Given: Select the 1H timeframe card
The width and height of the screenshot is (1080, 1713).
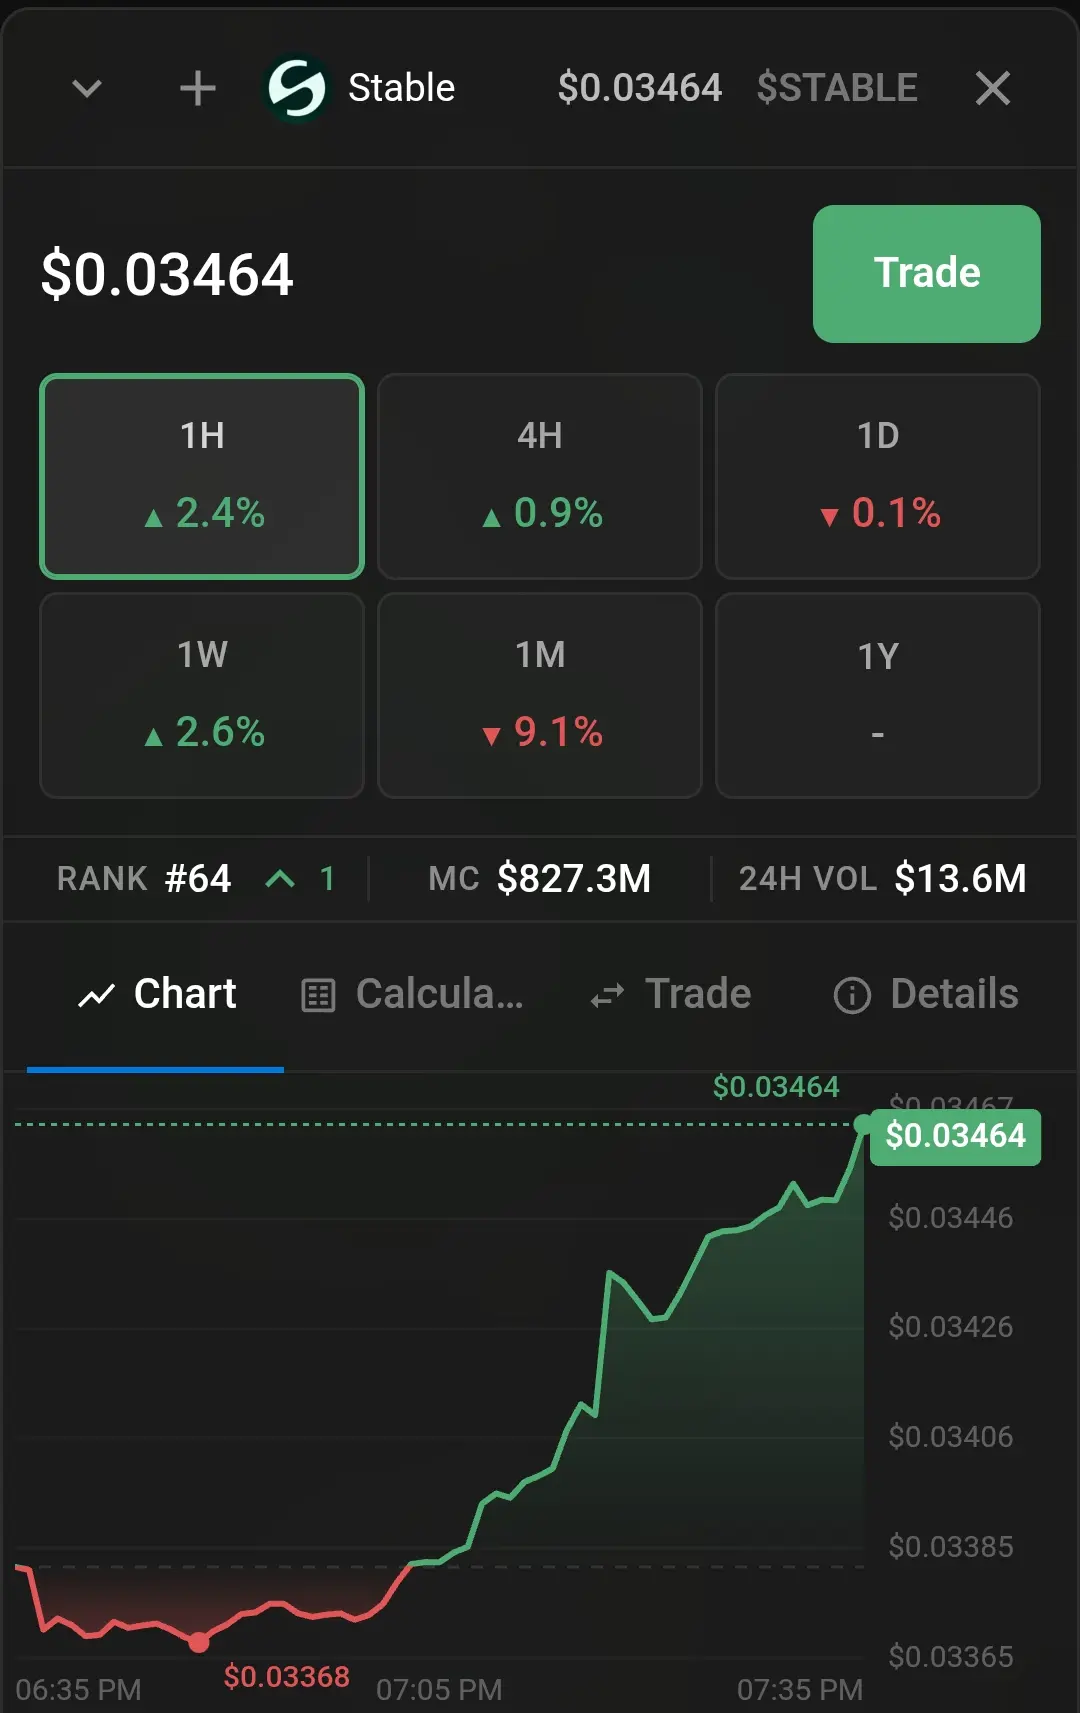Looking at the screenshot, I should pos(202,476).
